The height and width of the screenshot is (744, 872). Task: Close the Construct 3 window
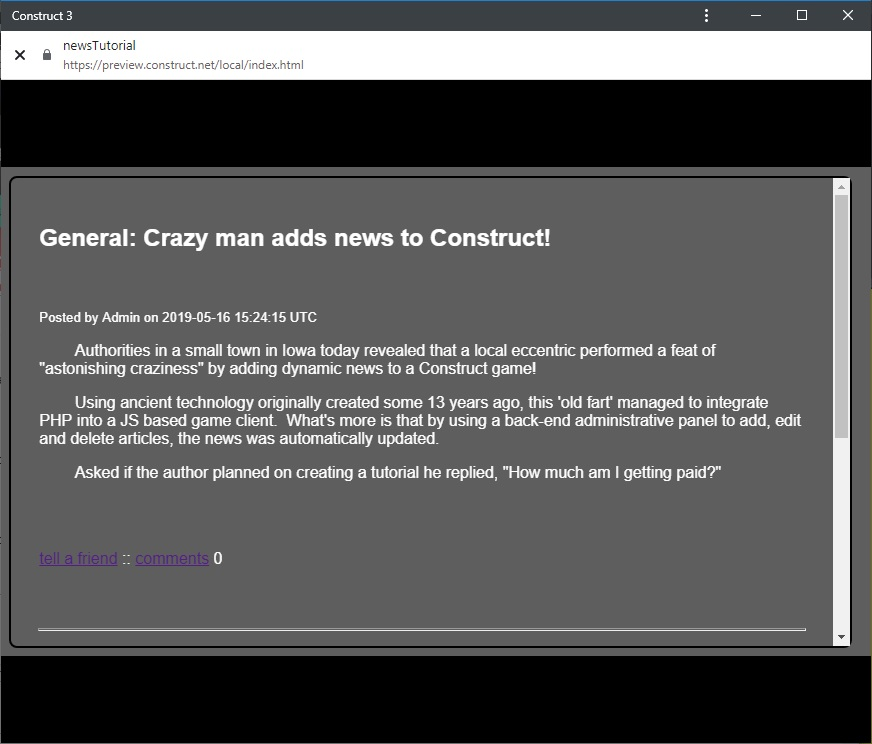tap(848, 15)
